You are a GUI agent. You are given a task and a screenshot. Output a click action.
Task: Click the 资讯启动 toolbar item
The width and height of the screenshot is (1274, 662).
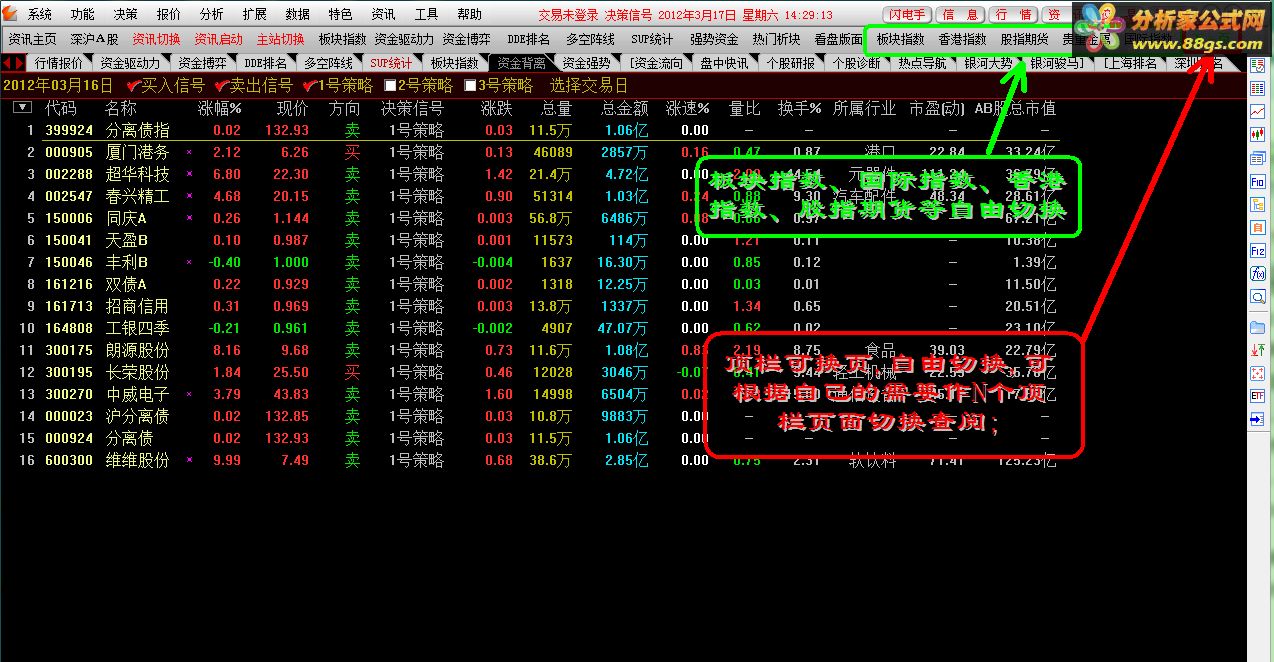pos(219,39)
